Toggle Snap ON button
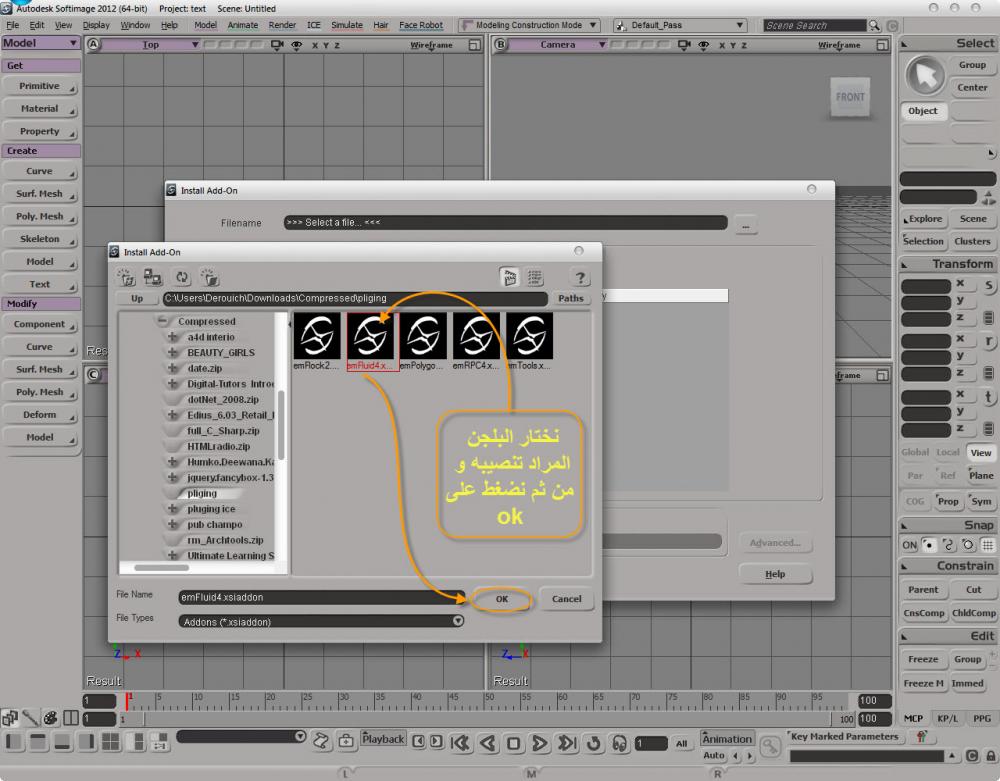 909,545
